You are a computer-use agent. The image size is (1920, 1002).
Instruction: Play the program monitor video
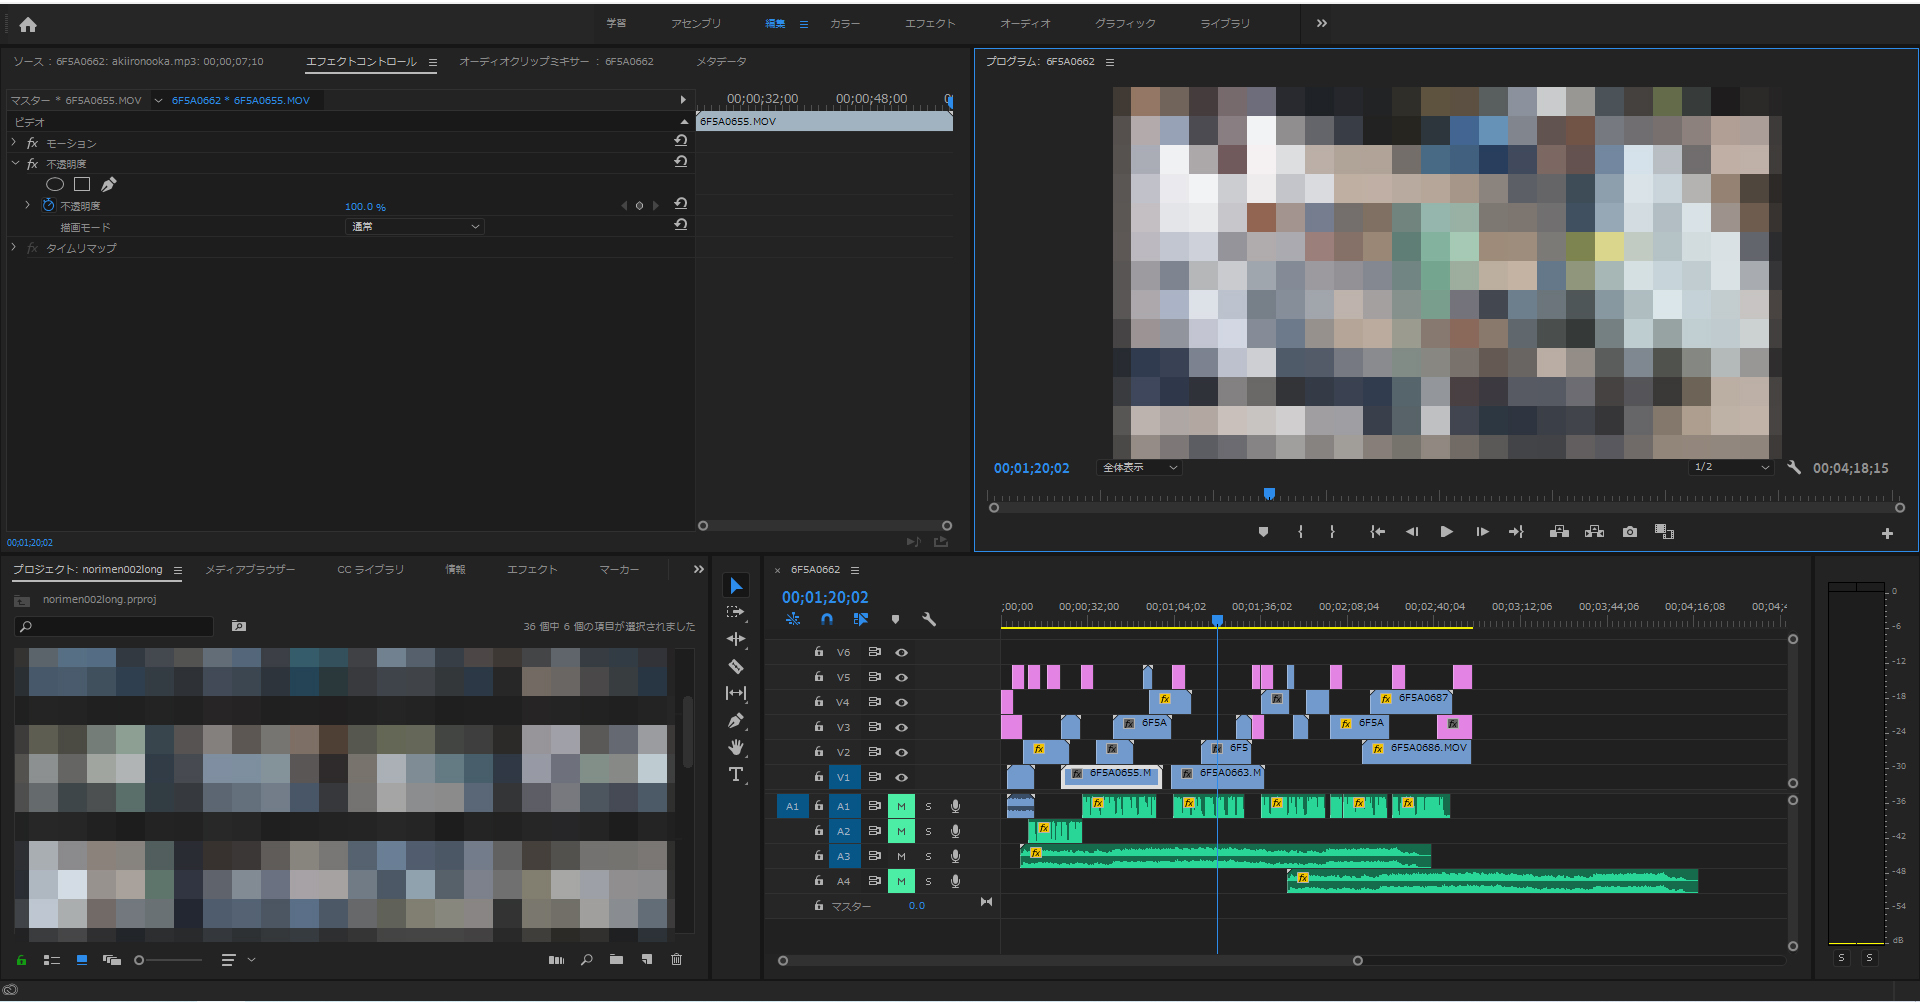coord(1446,532)
